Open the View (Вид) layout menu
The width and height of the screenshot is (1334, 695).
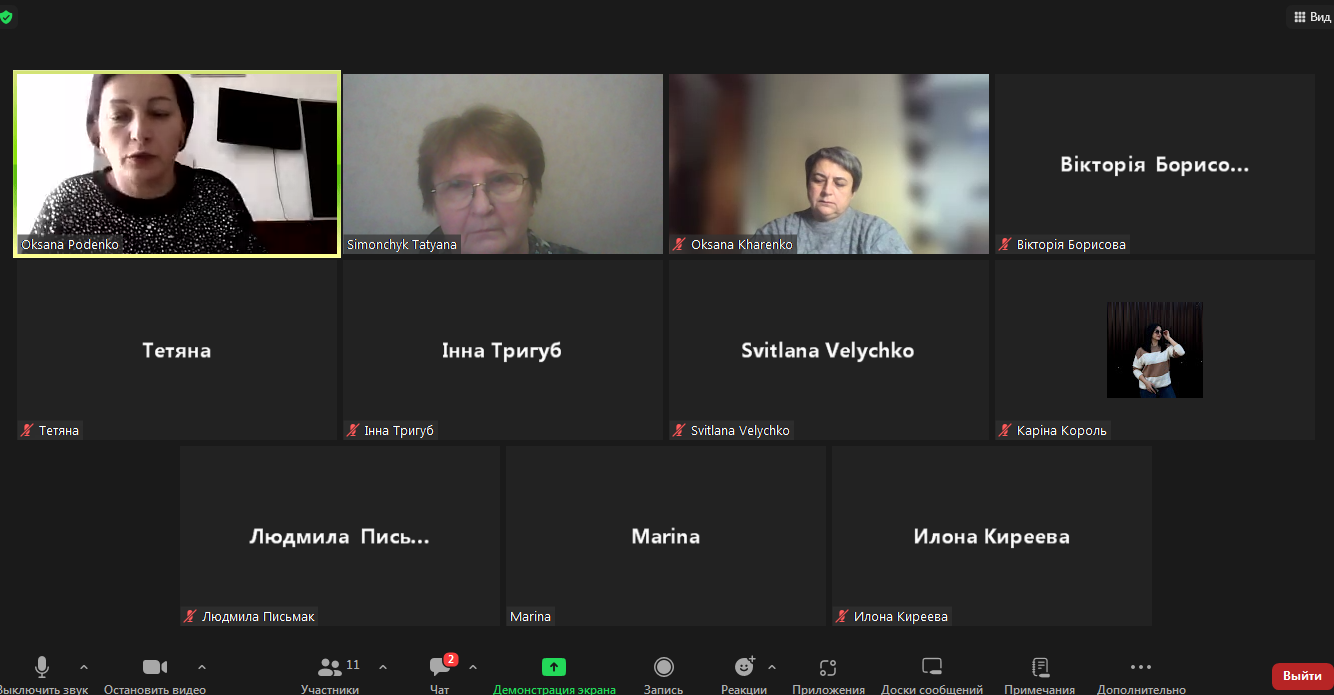1312,17
